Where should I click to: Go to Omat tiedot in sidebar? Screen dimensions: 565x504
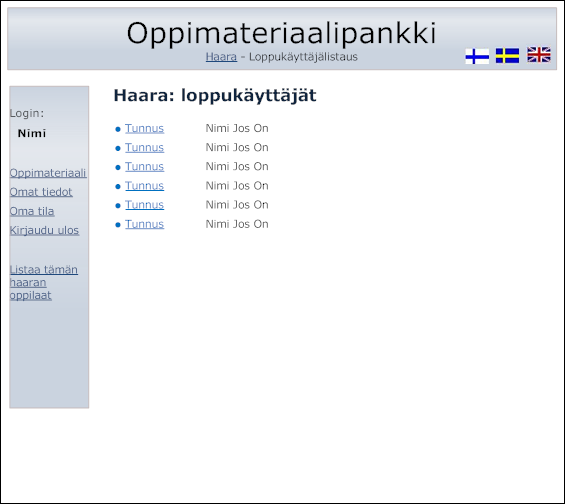(41, 192)
